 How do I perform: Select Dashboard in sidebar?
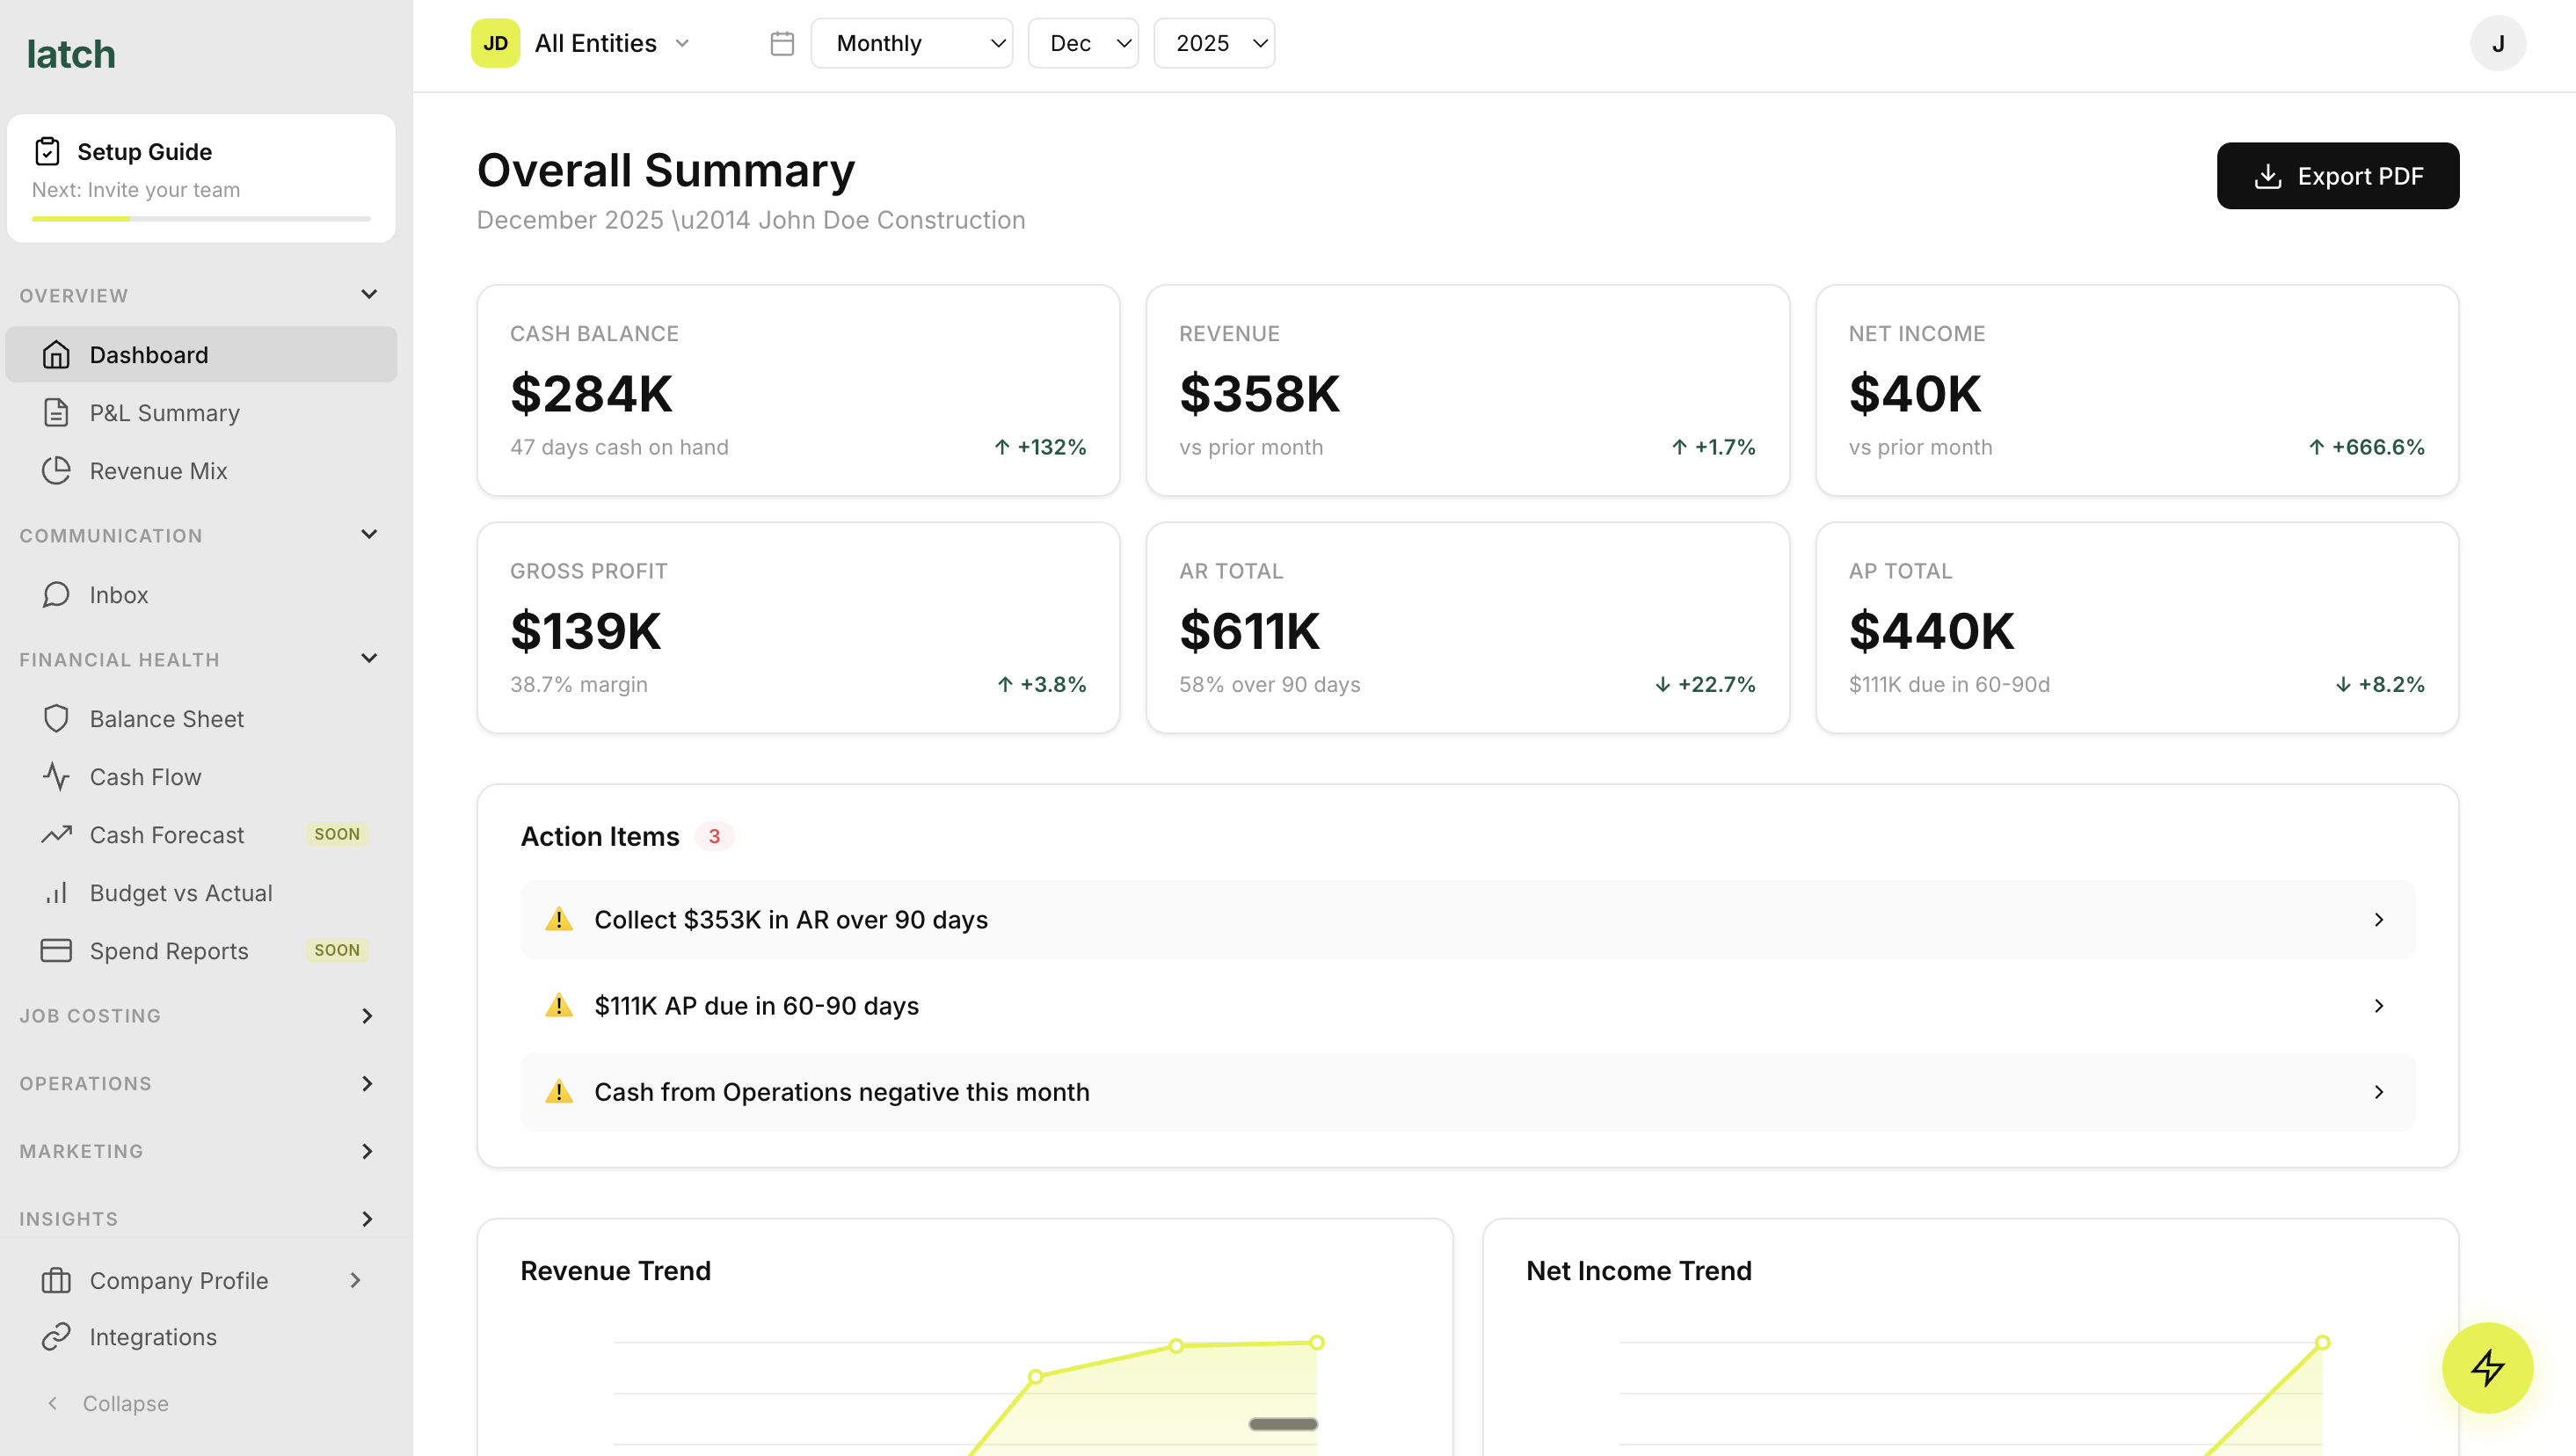click(x=148, y=355)
